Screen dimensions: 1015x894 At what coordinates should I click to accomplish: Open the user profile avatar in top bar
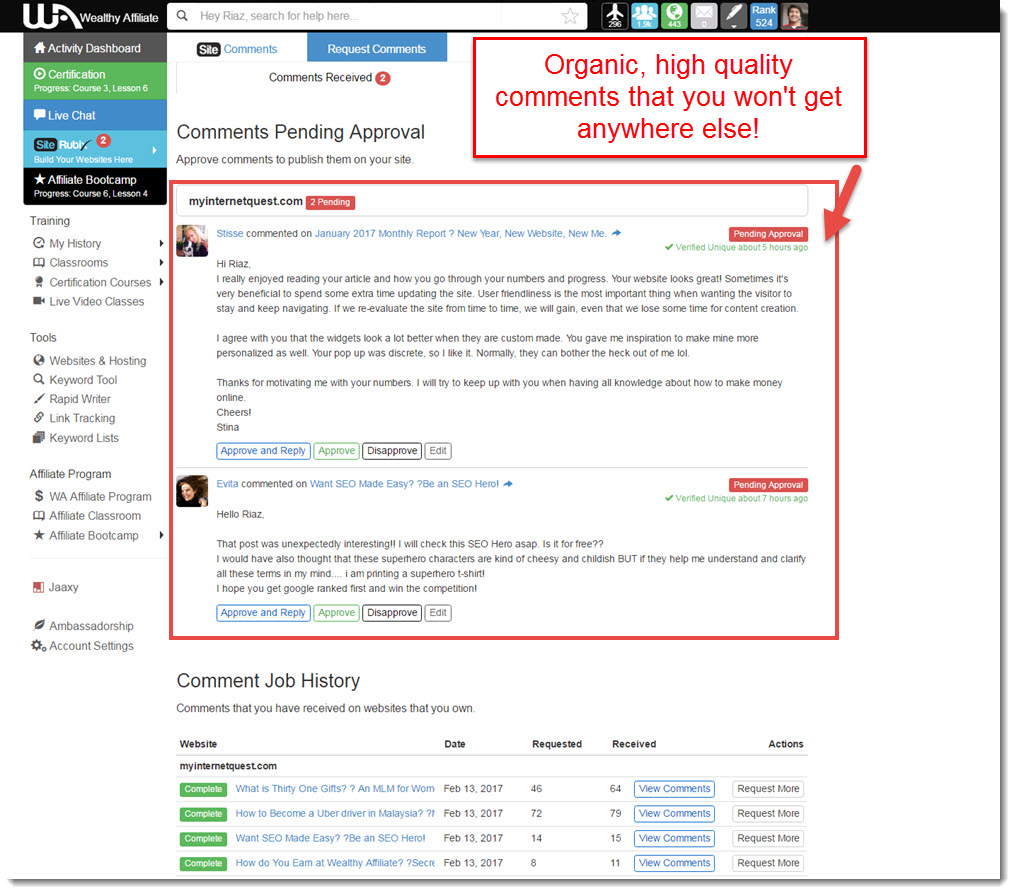tap(794, 16)
